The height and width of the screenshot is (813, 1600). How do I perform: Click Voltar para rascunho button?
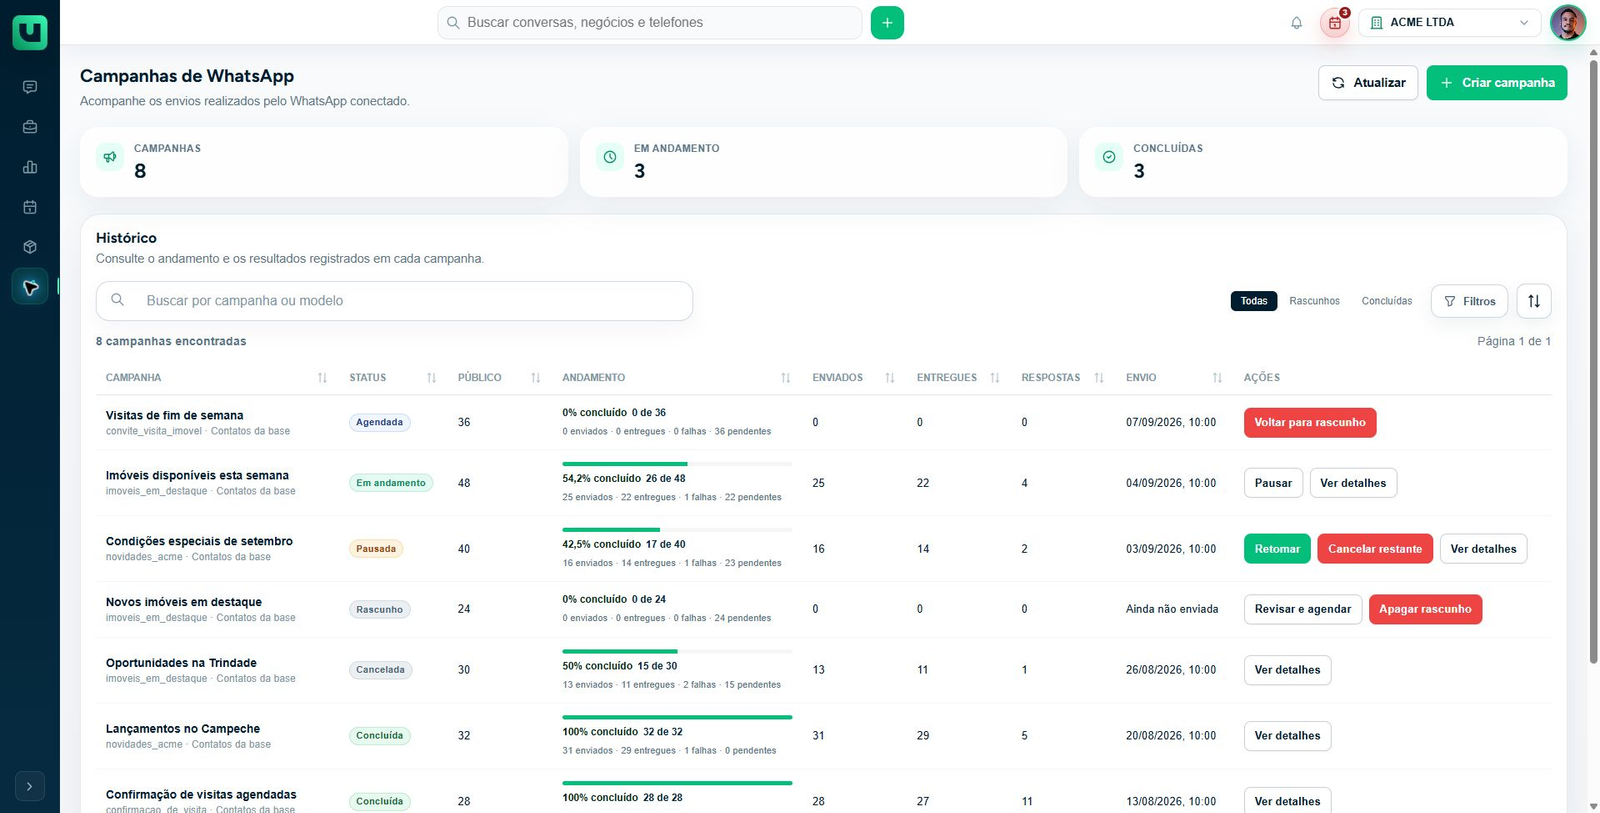(x=1310, y=423)
